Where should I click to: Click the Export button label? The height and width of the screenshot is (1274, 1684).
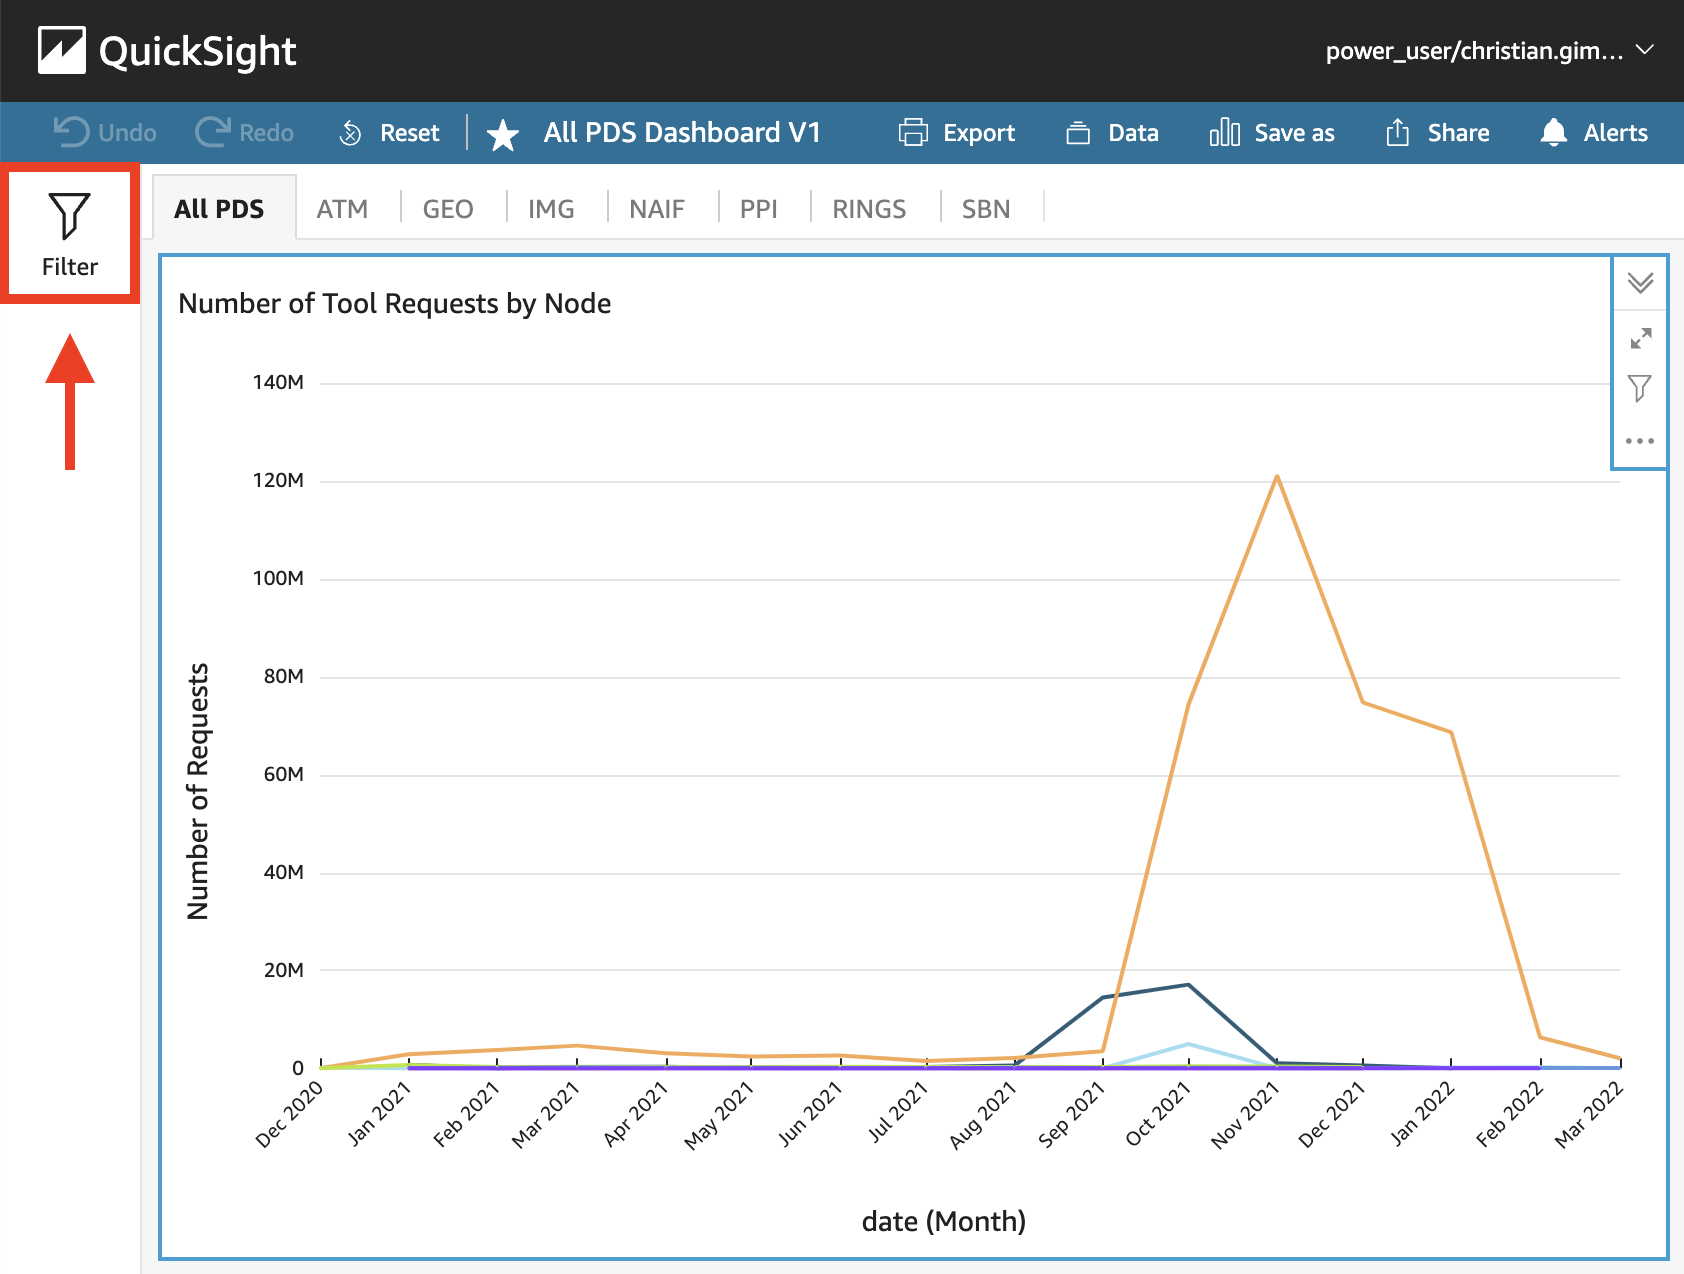tap(979, 133)
